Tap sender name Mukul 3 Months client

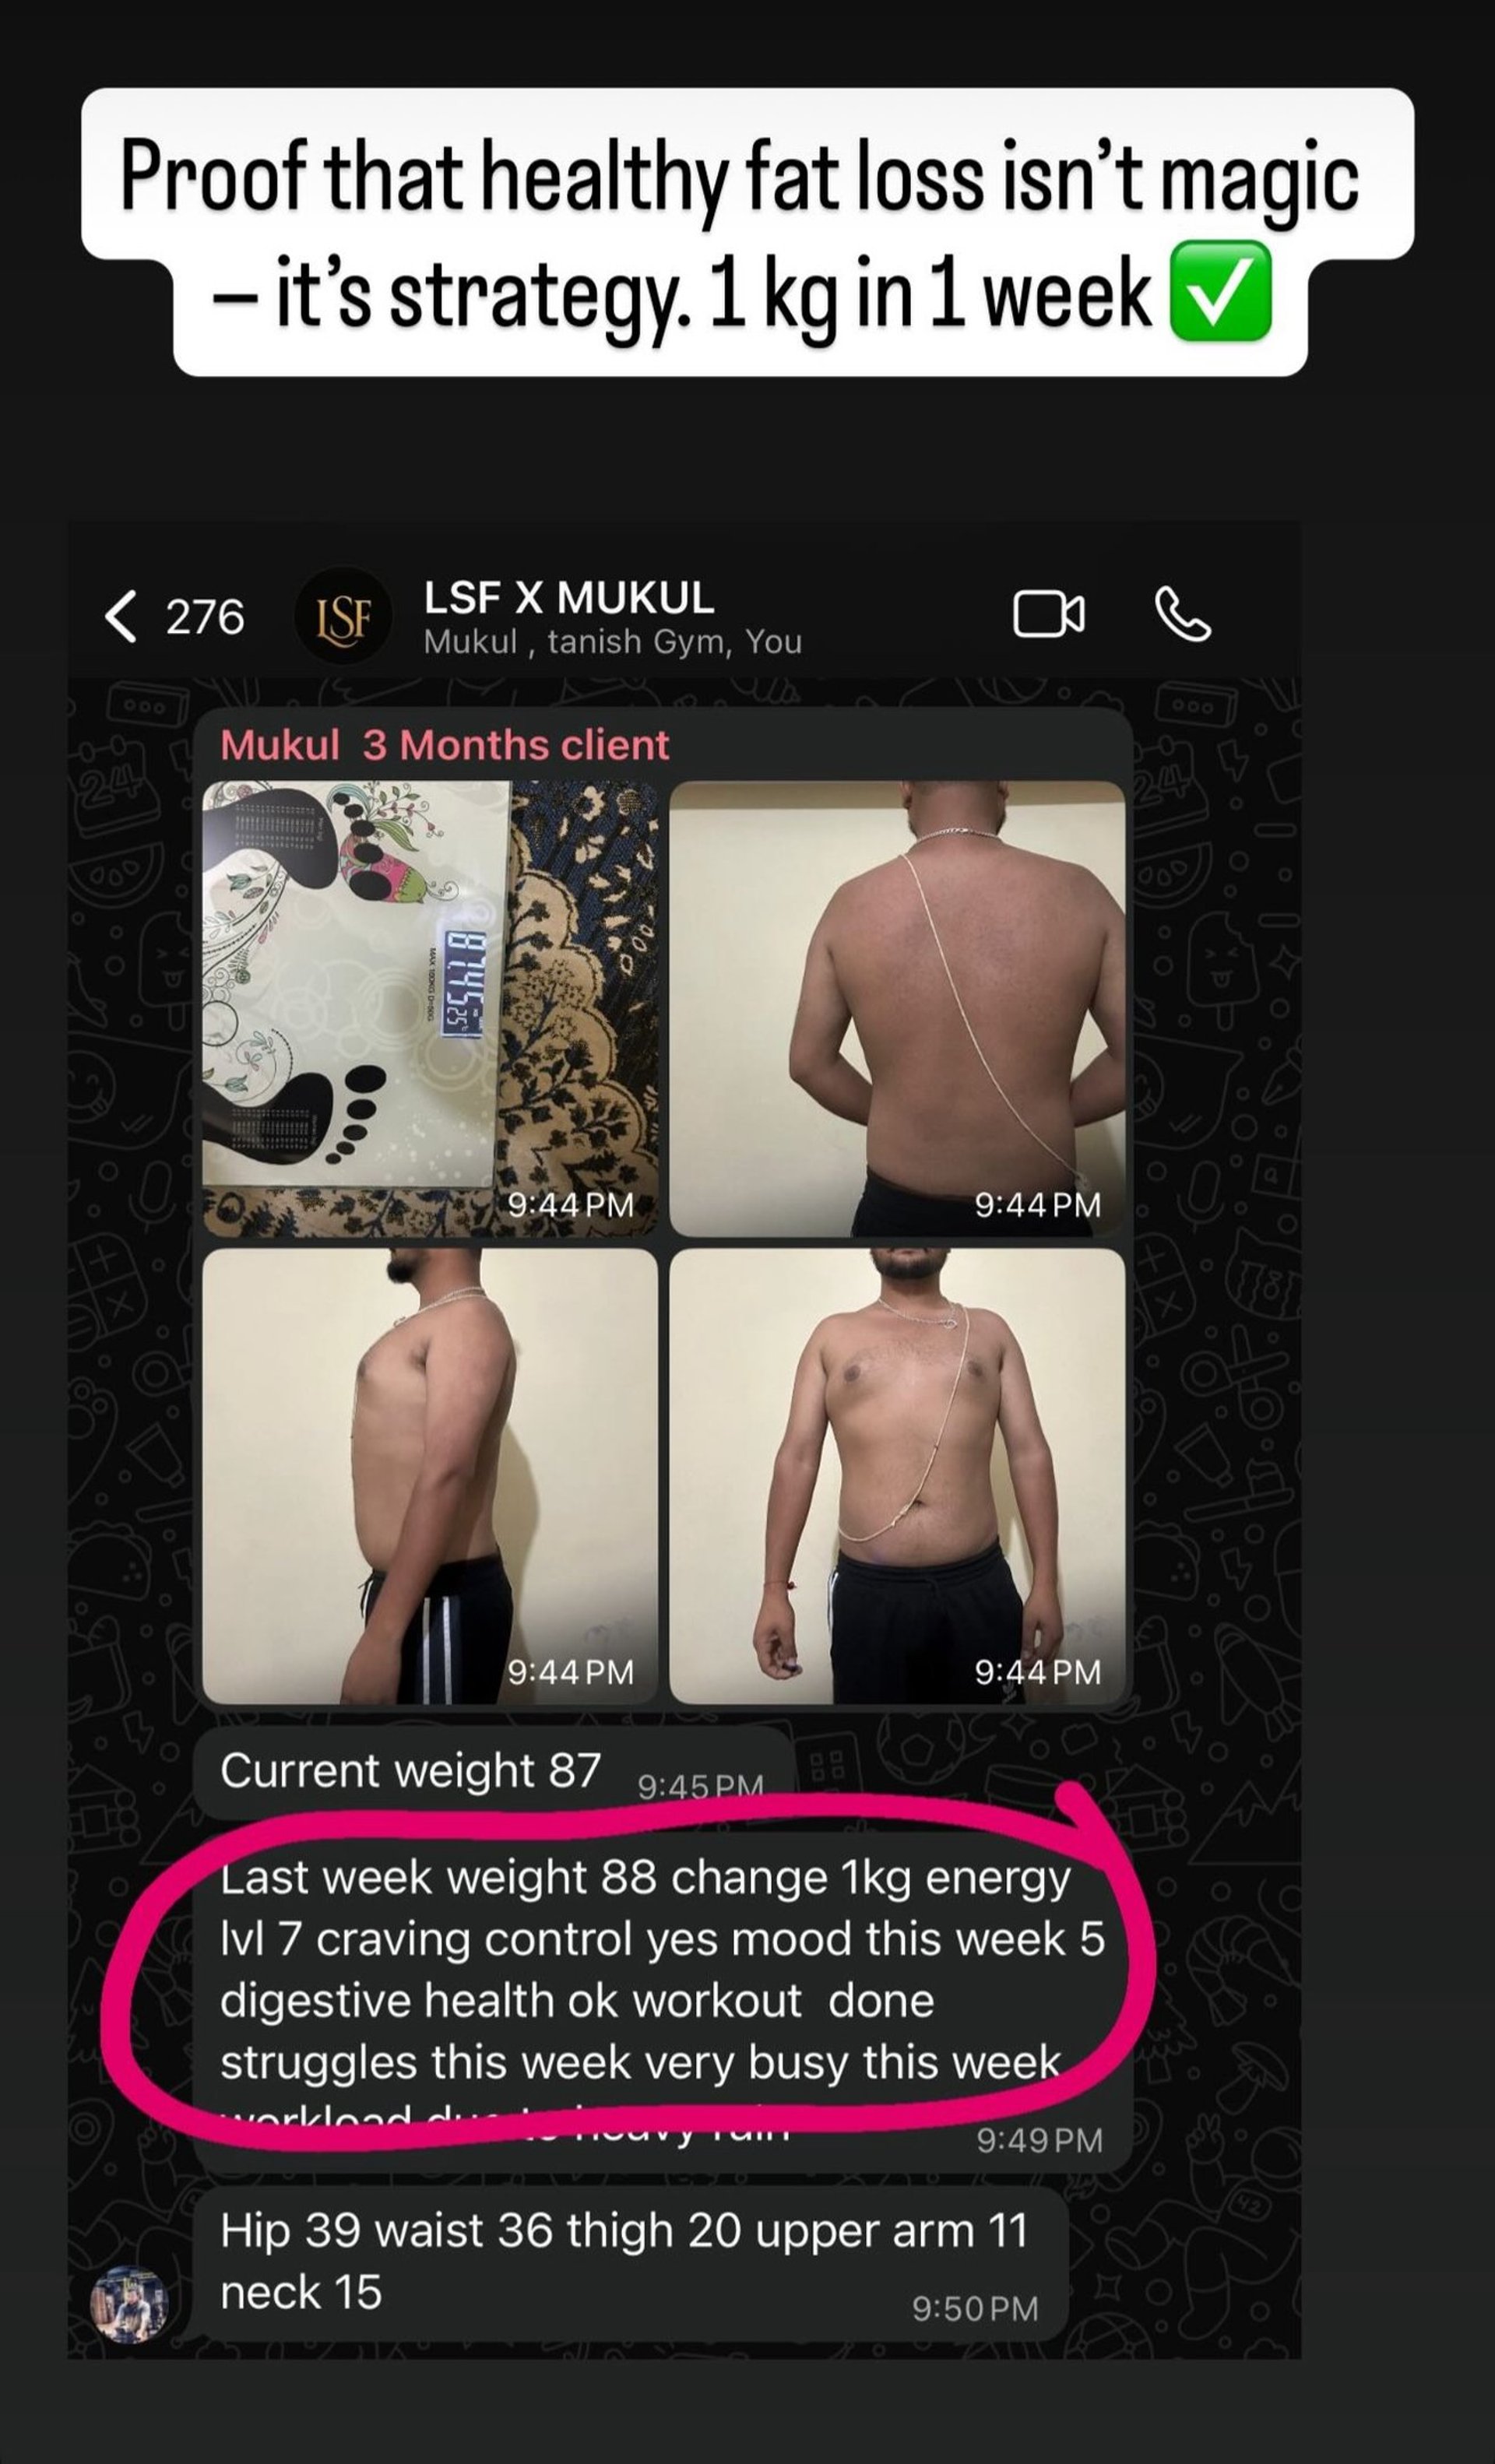444,745
